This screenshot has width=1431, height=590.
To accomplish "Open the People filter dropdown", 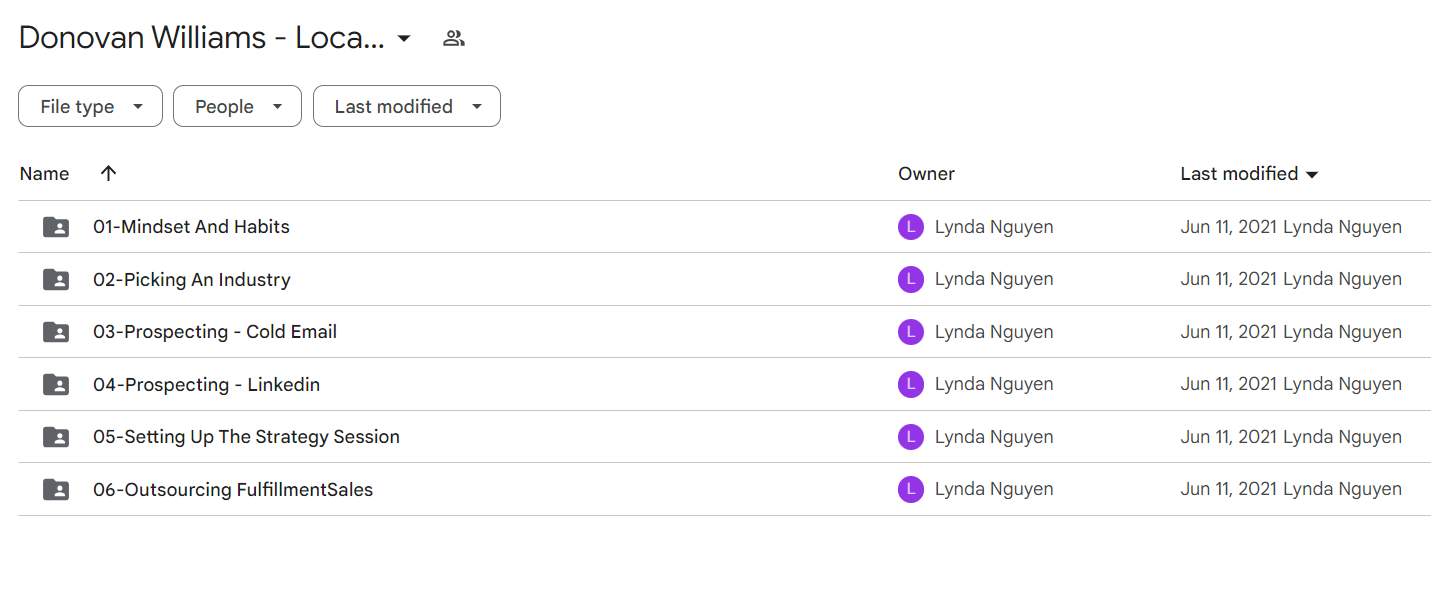I will 237,106.
